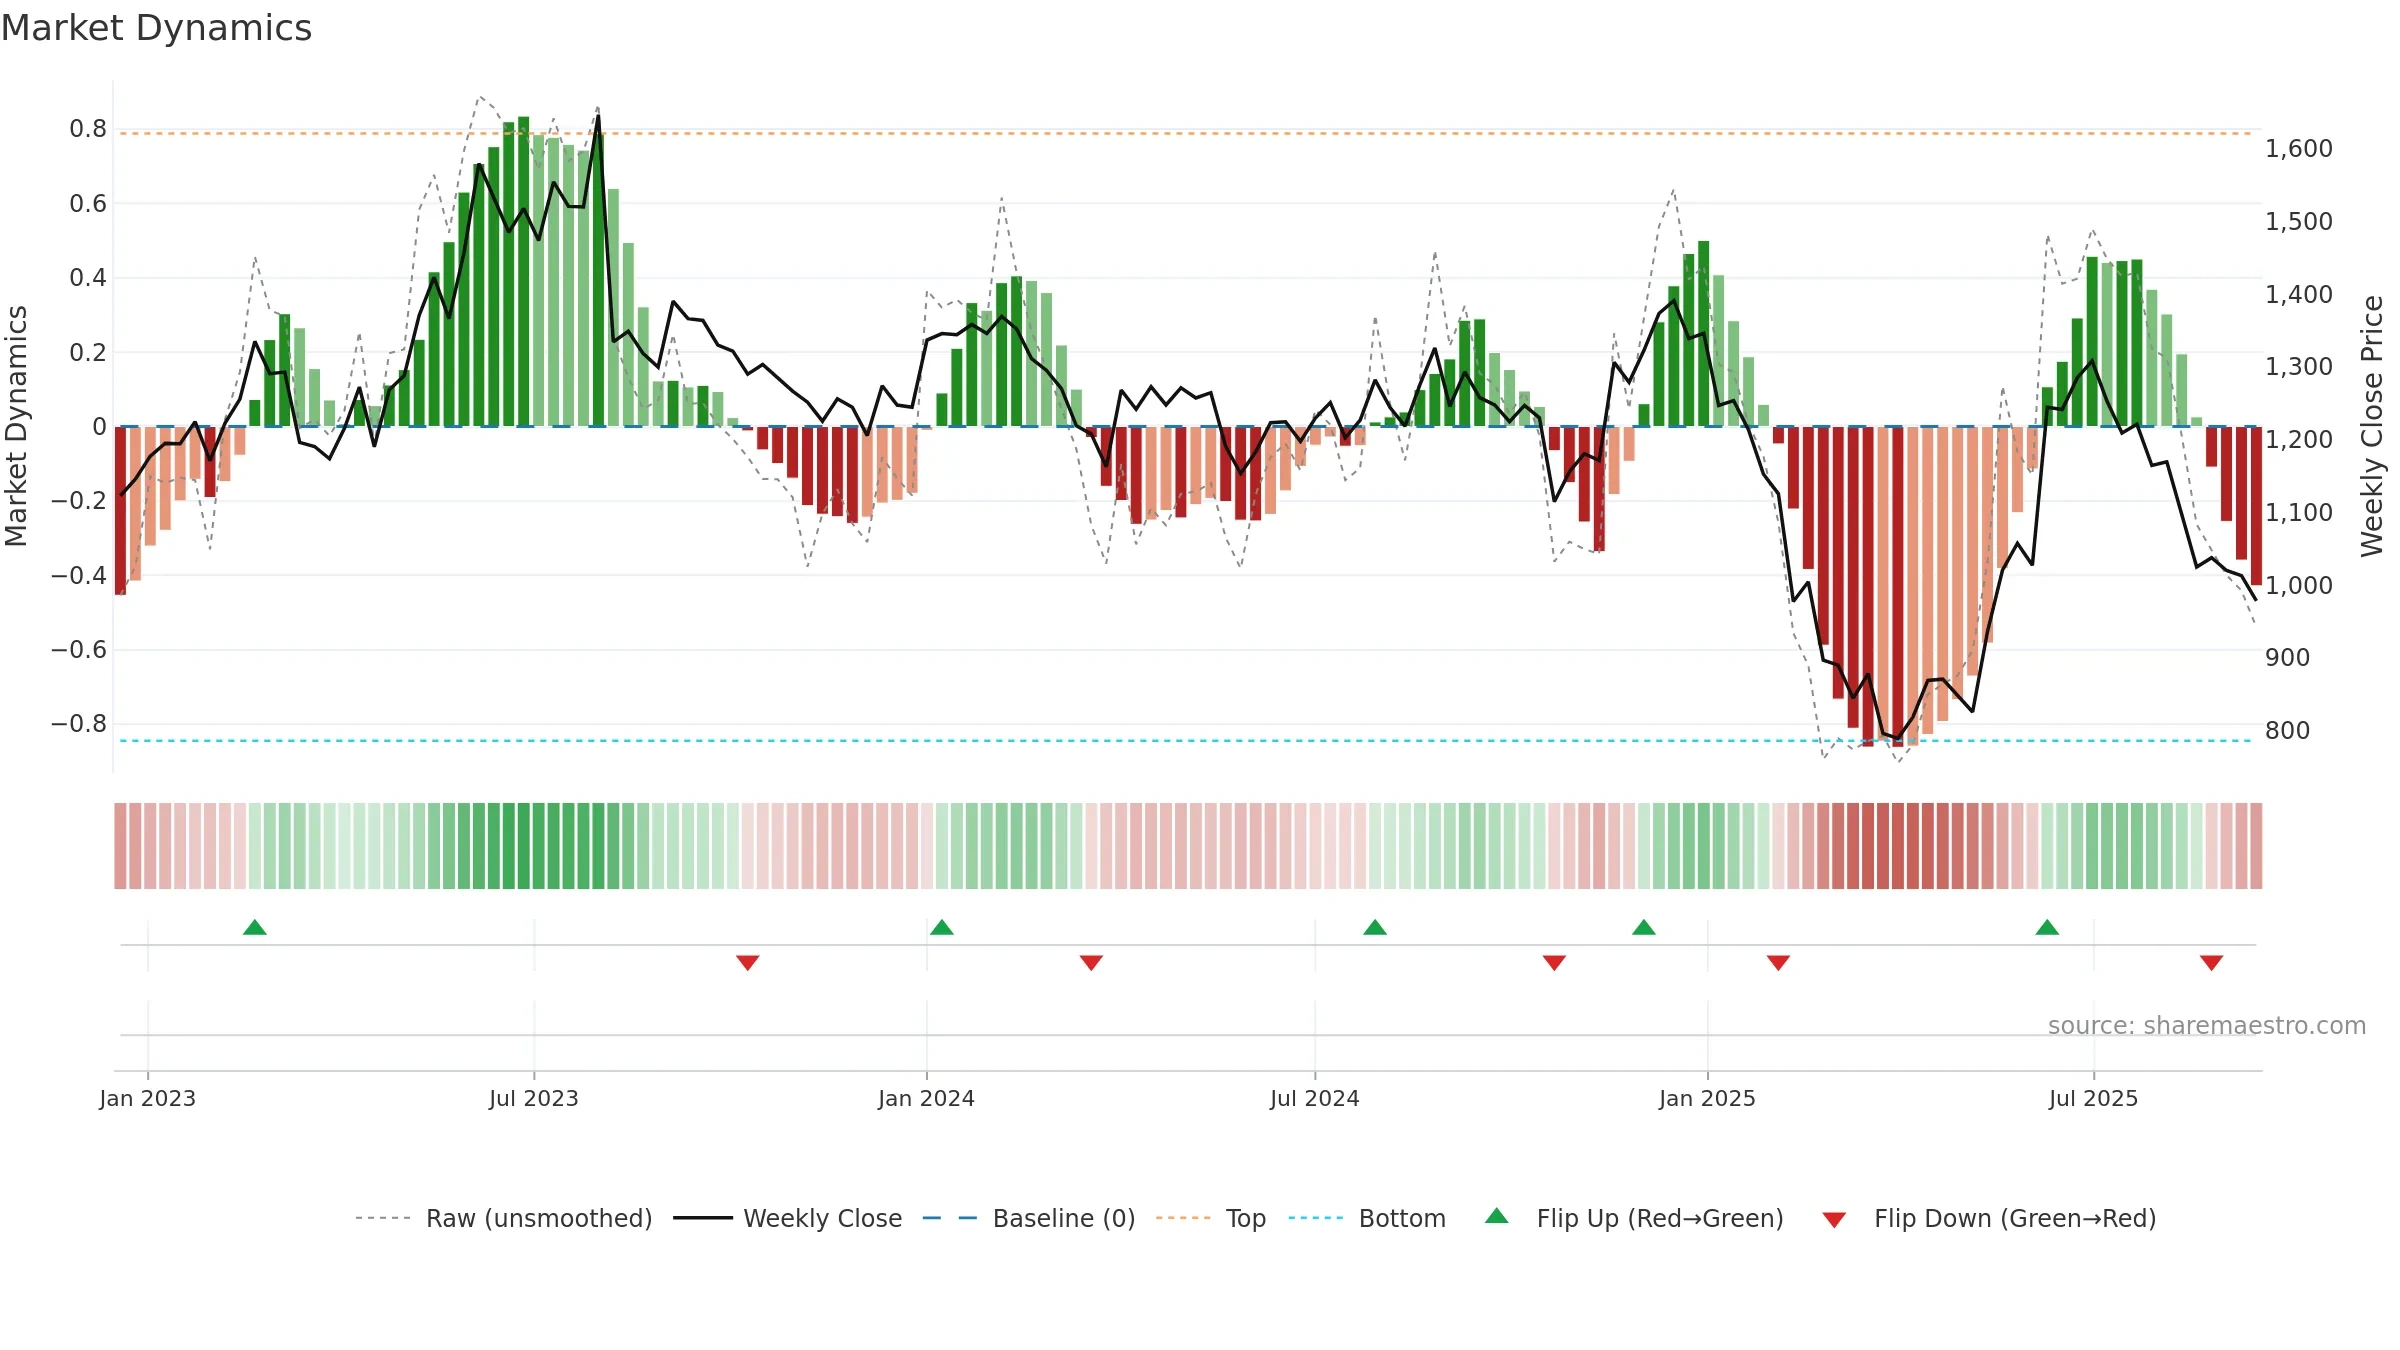Select the flip-down marker near February 2025
The image size is (2400, 1350).
click(1778, 962)
